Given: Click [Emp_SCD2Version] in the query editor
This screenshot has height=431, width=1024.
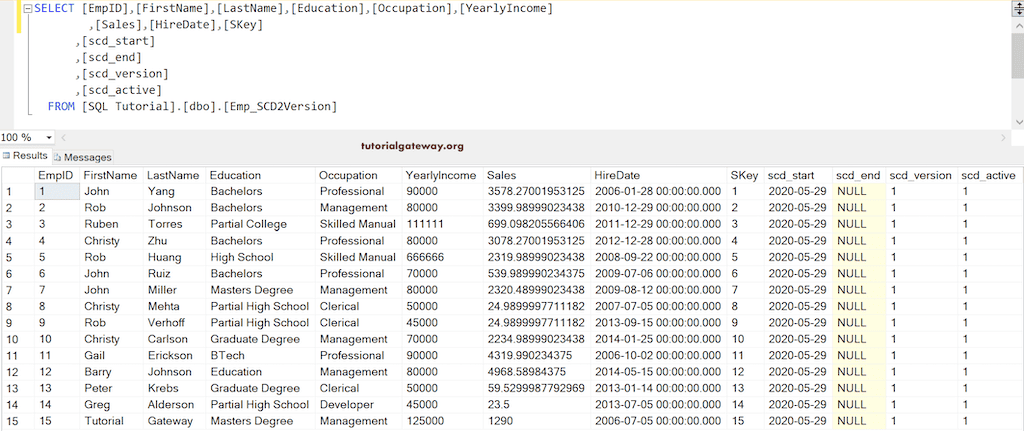Looking at the screenshot, I should [280, 106].
